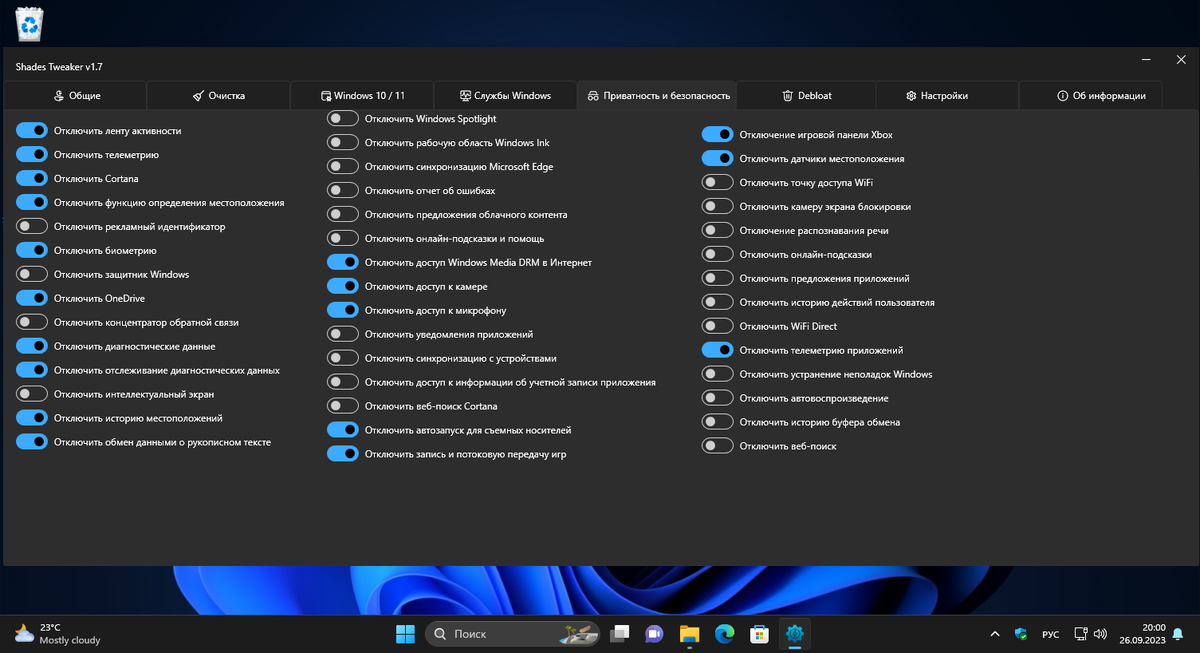
Task: Enable Отключить рекламный идентификатор switch
Action: (32, 226)
